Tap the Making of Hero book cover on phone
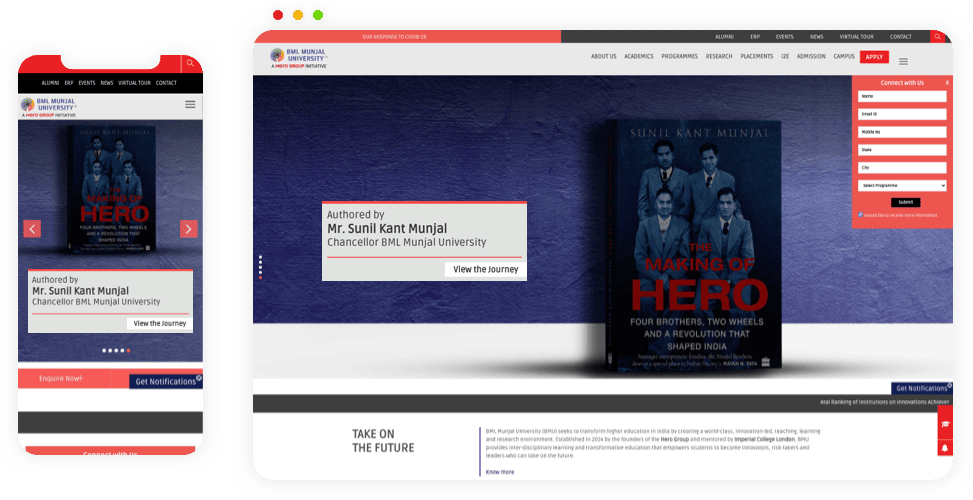This screenshot has height=500, width=973. [111, 189]
